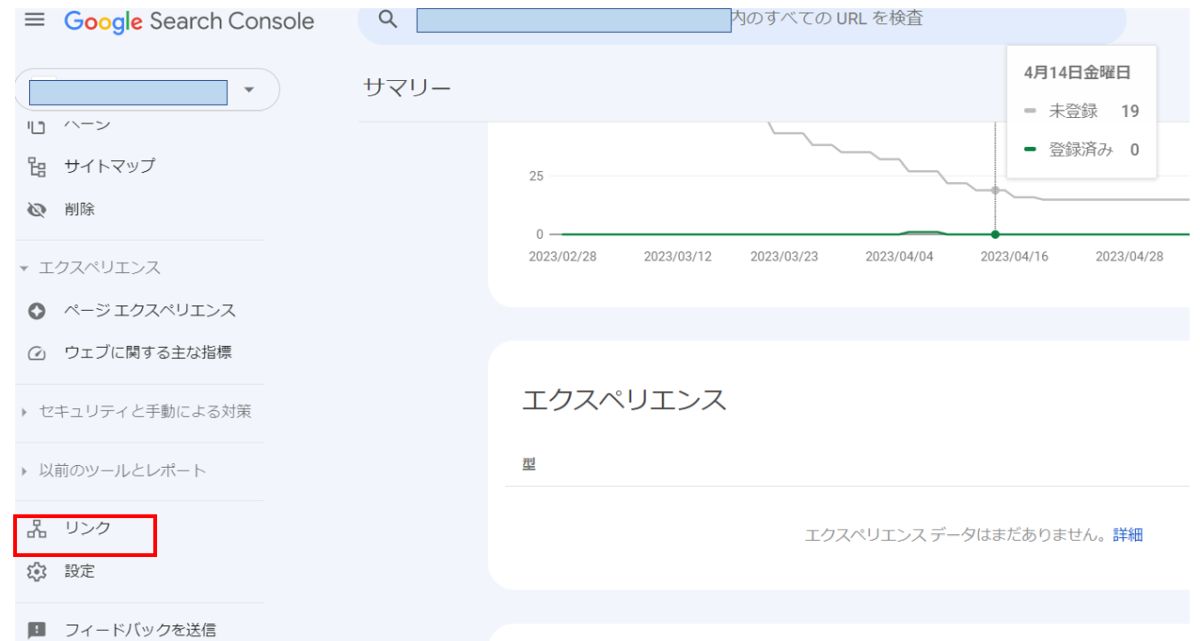The height and width of the screenshot is (641, 1200).
Task: Click the 削除 (removals) icon
Action: coord(36,209)
